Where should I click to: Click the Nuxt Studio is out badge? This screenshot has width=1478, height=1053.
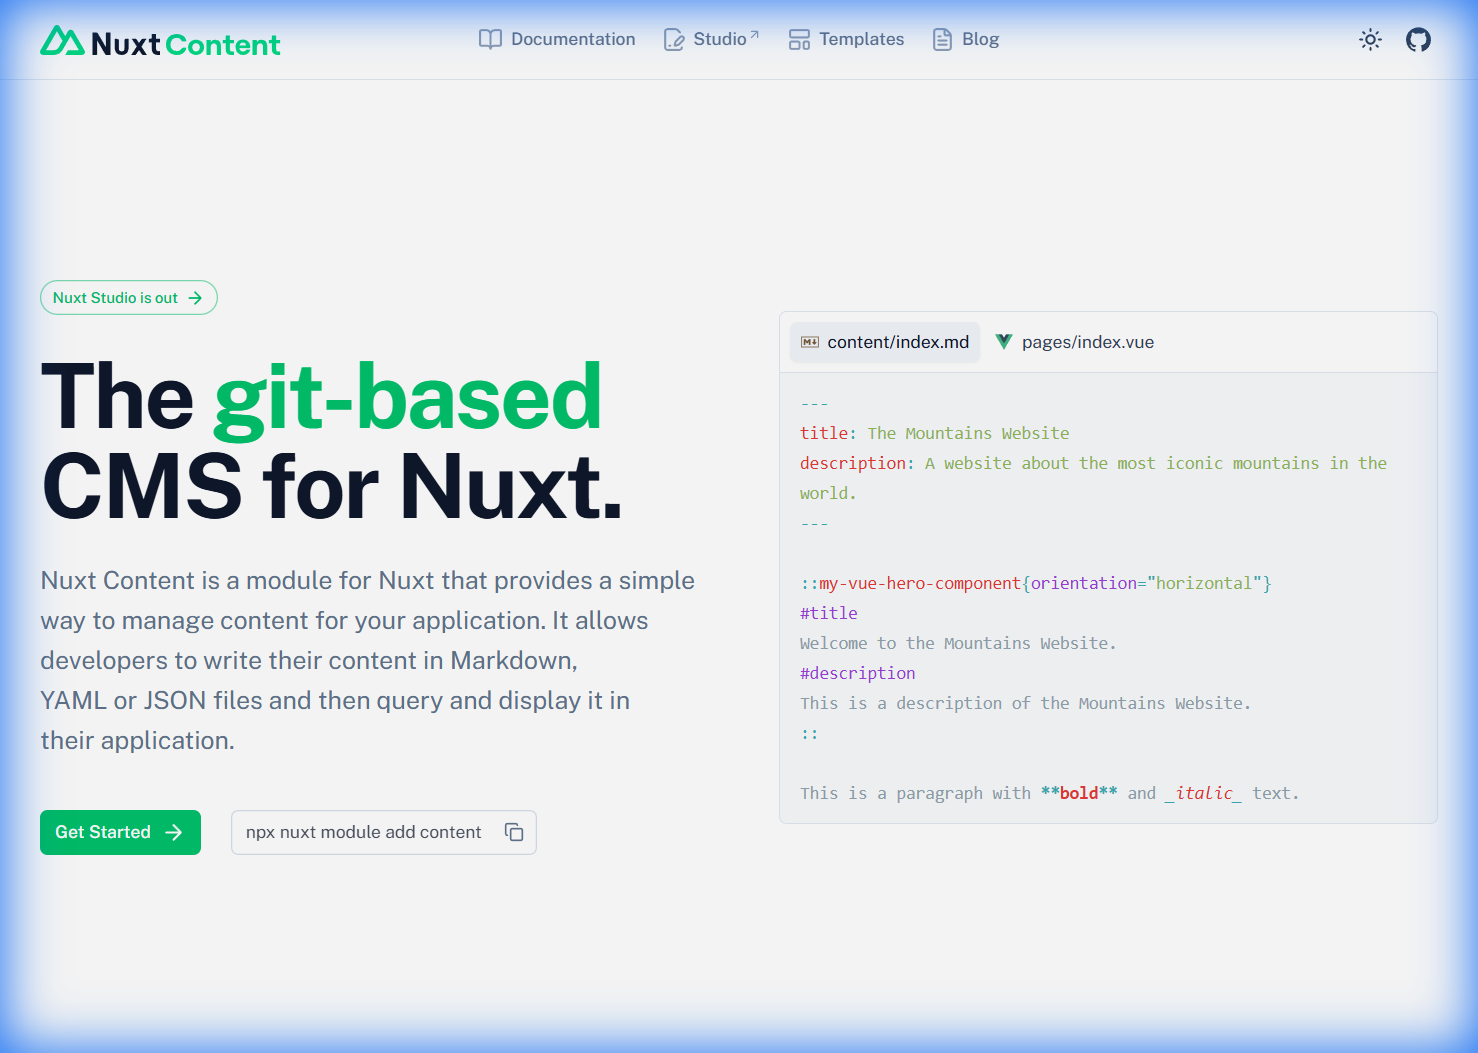point(128,298)
